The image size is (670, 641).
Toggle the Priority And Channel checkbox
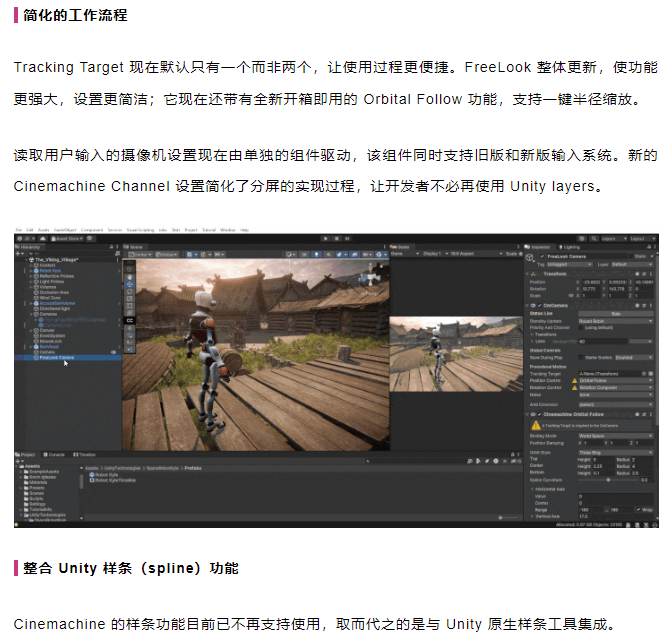[581, 327]
